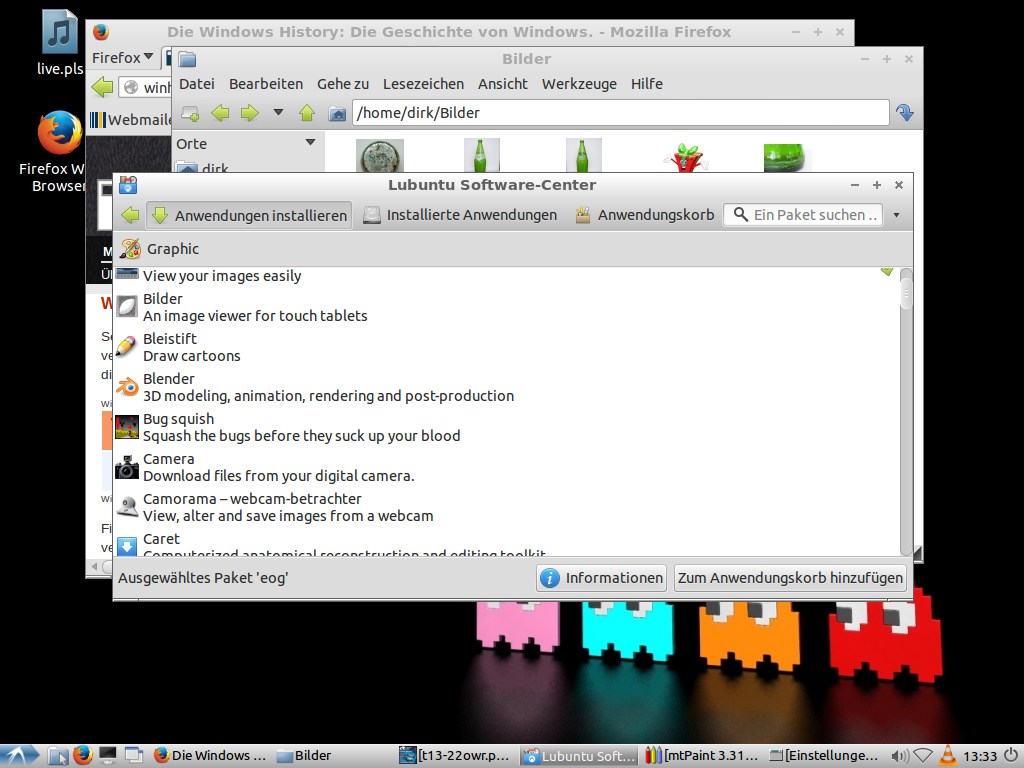Screen dimensions: 1024x768
Task: Click Zum Anwendungskorb hinzufügen
Action: coord(790,578)
